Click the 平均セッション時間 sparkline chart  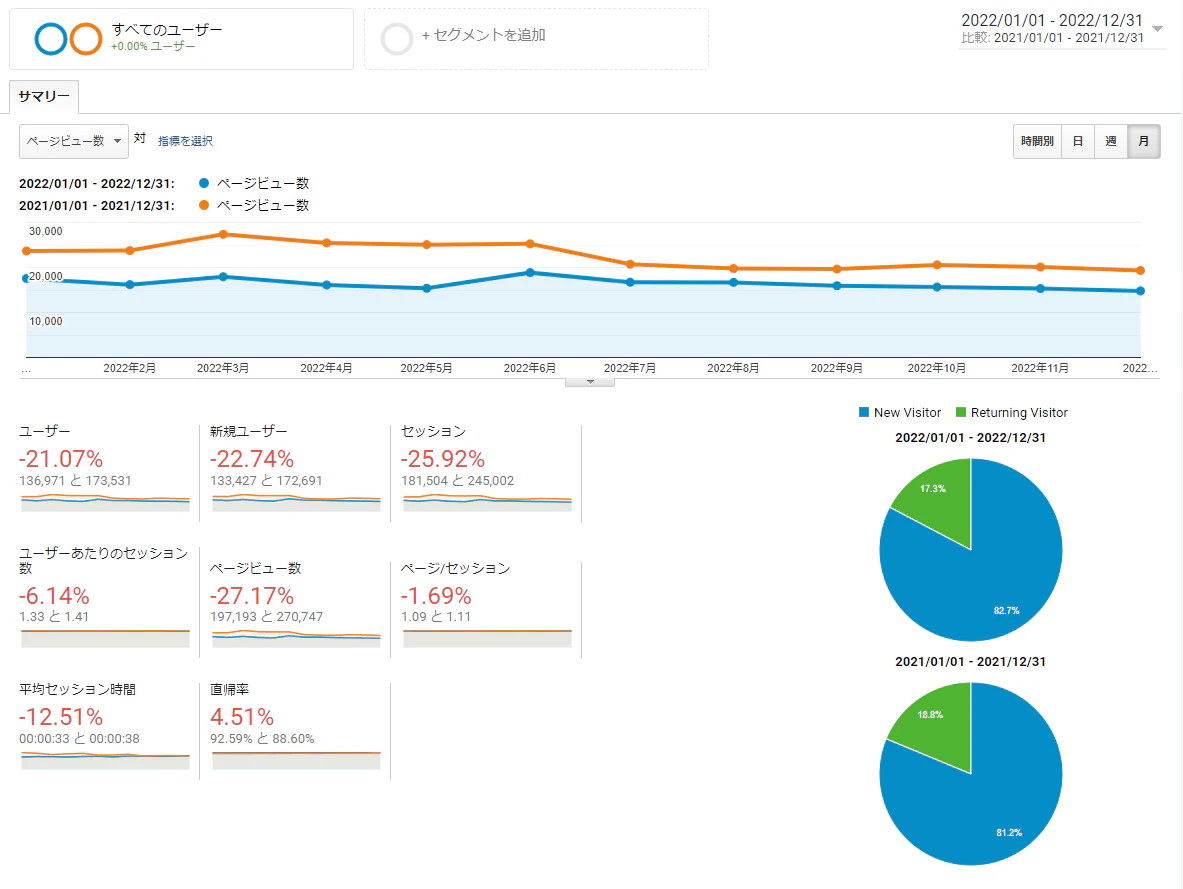tap(105, 760)
